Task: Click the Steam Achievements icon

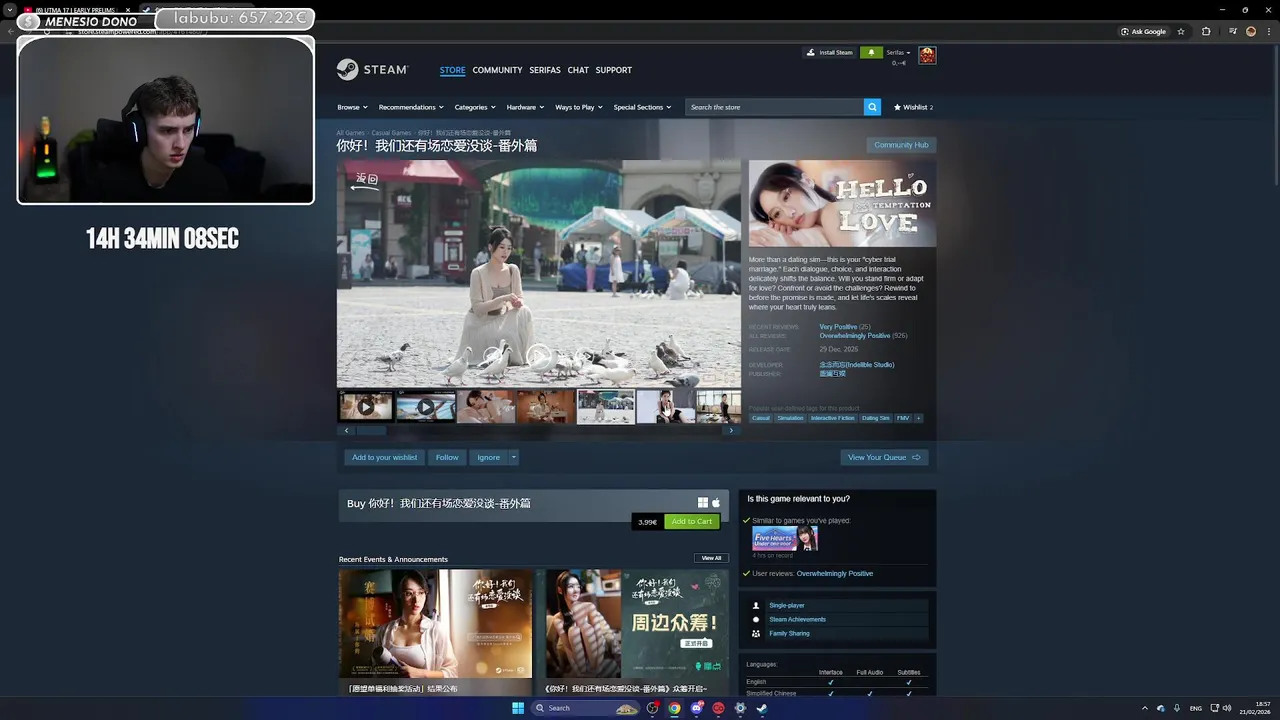Action: 756,619
